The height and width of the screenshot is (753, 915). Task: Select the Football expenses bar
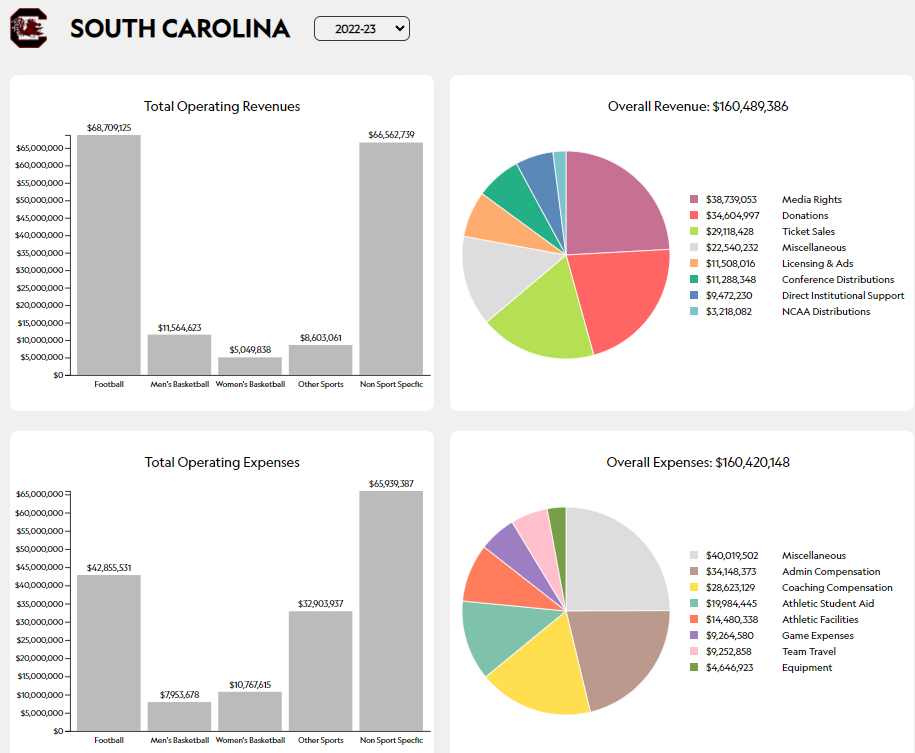[109, 652]
